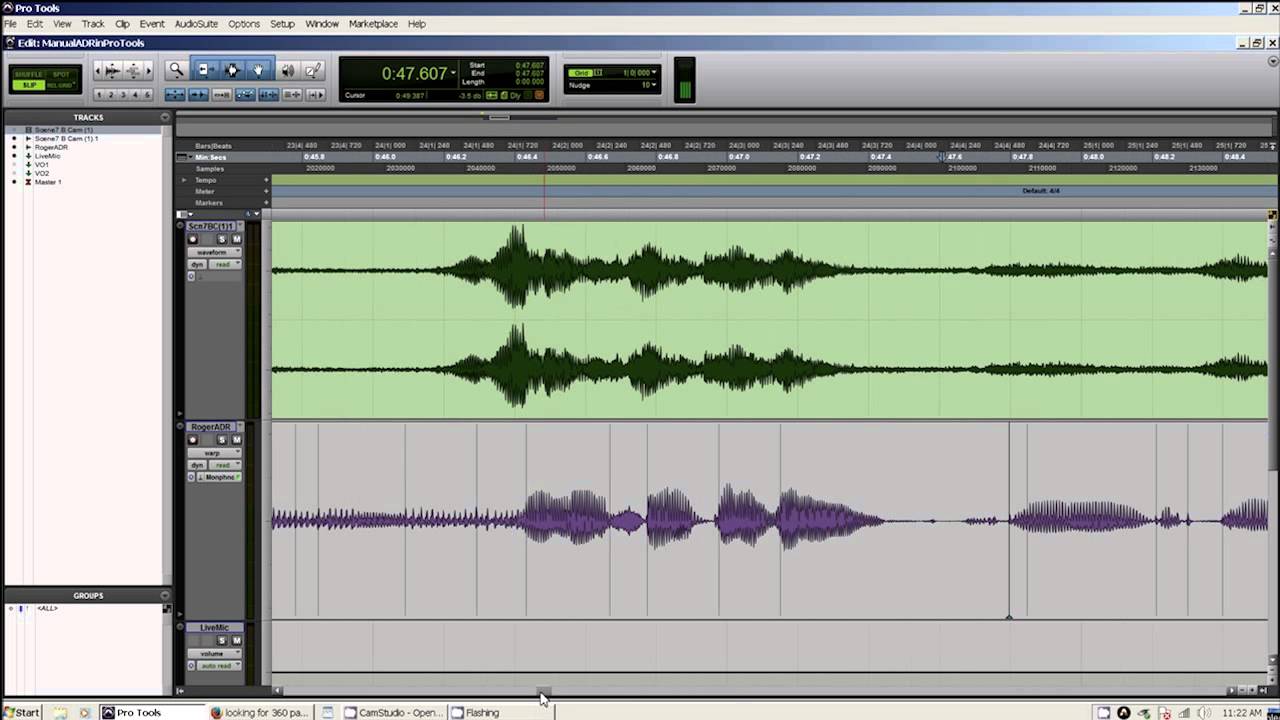Click zoom preset button 3
1280x720 pixels.
(x=123, y=95)
